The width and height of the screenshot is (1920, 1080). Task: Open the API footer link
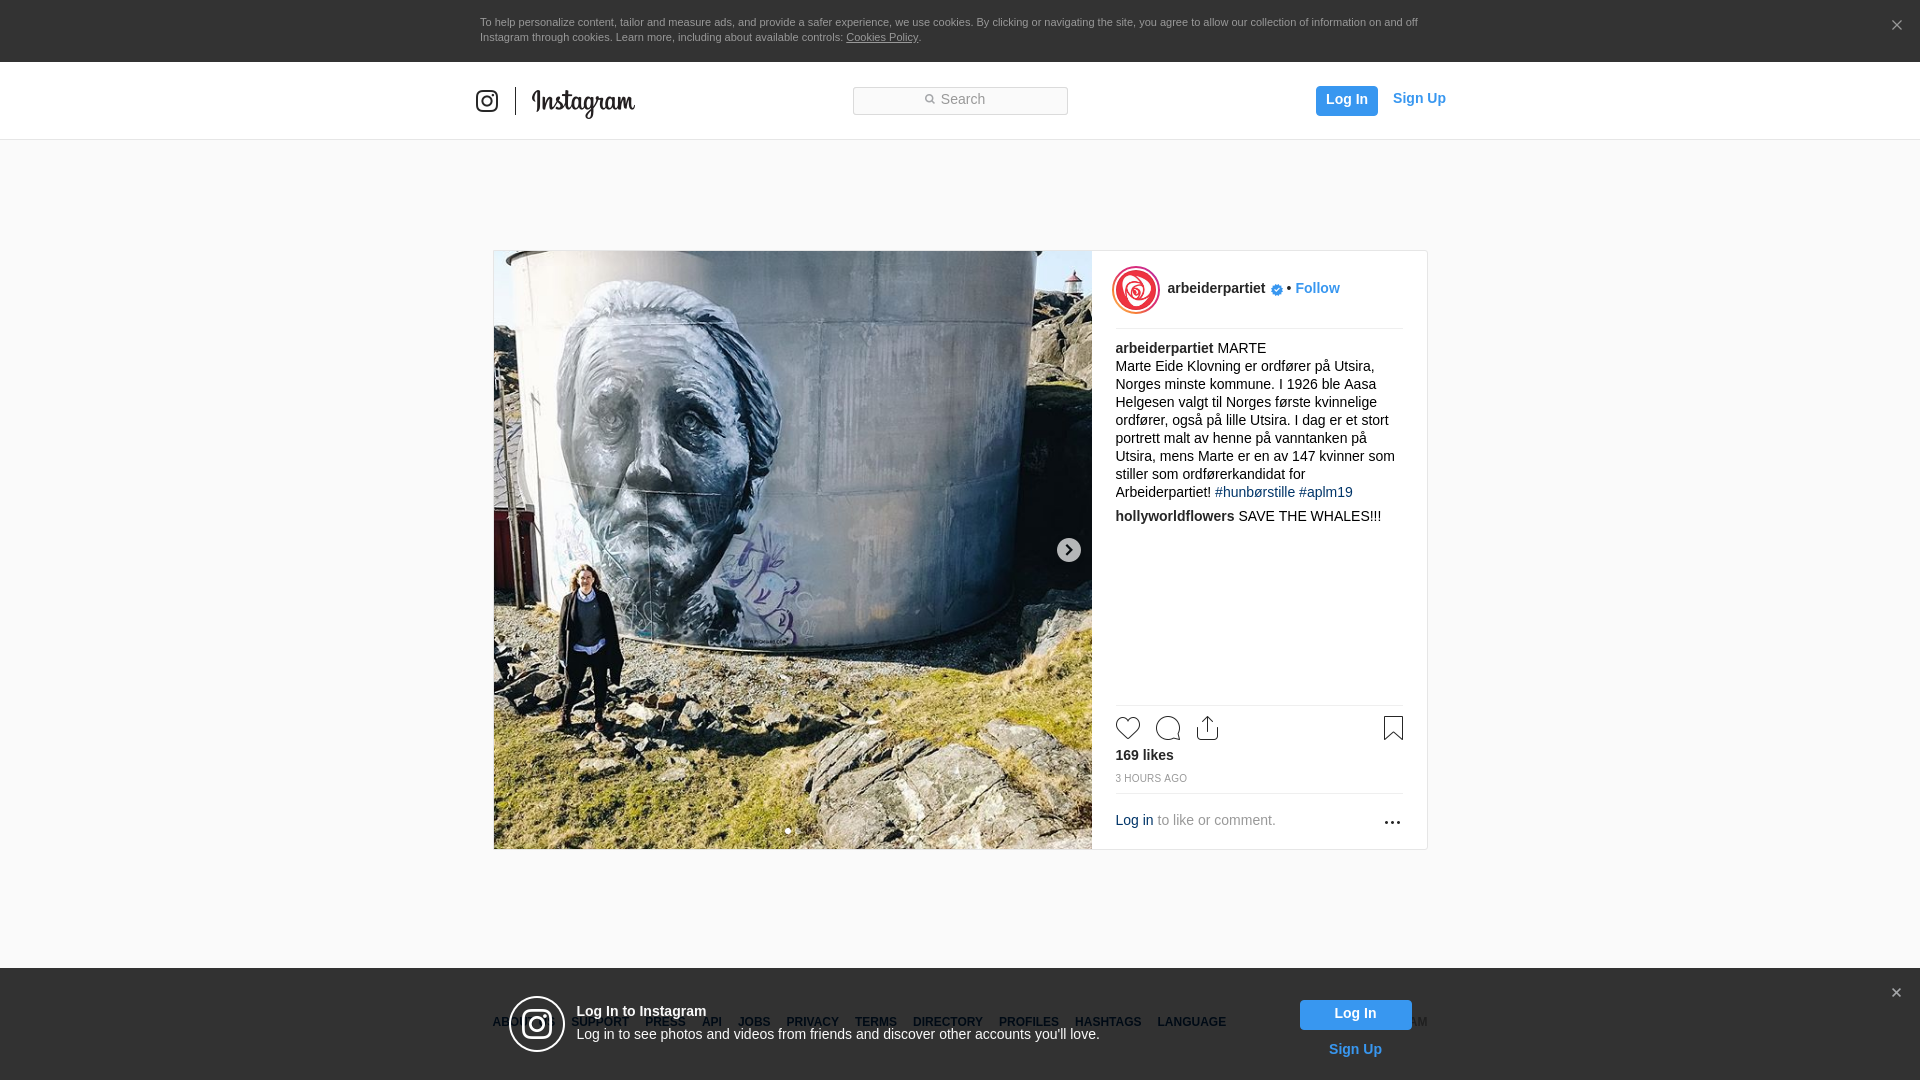[712, 1022]
